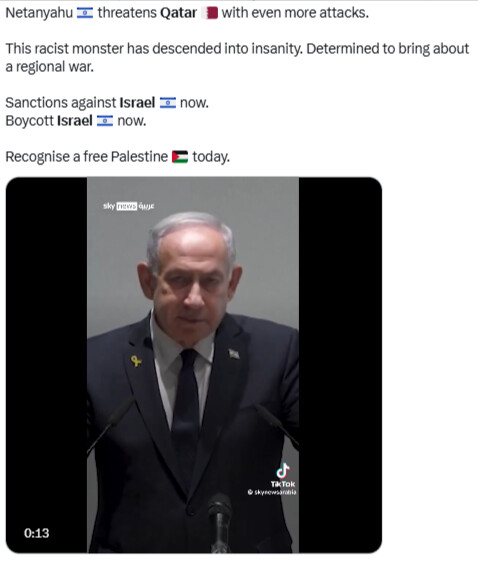Click the black bar right of video

340,365
